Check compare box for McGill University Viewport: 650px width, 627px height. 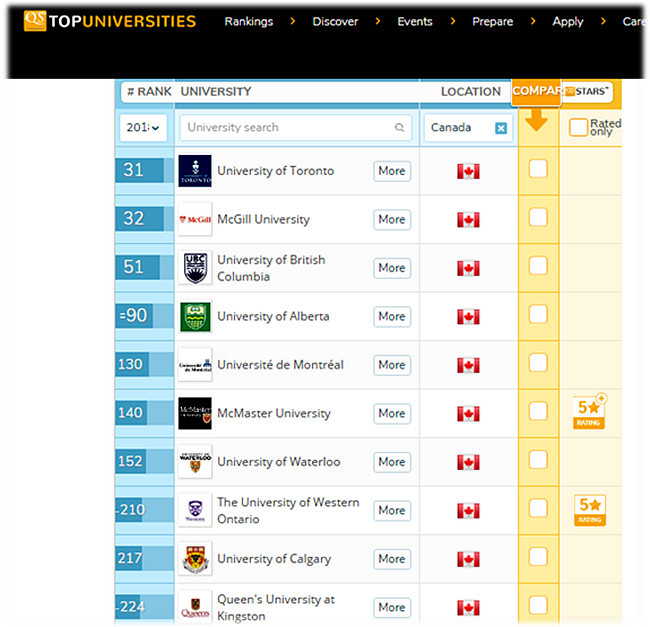coord(538,217)
